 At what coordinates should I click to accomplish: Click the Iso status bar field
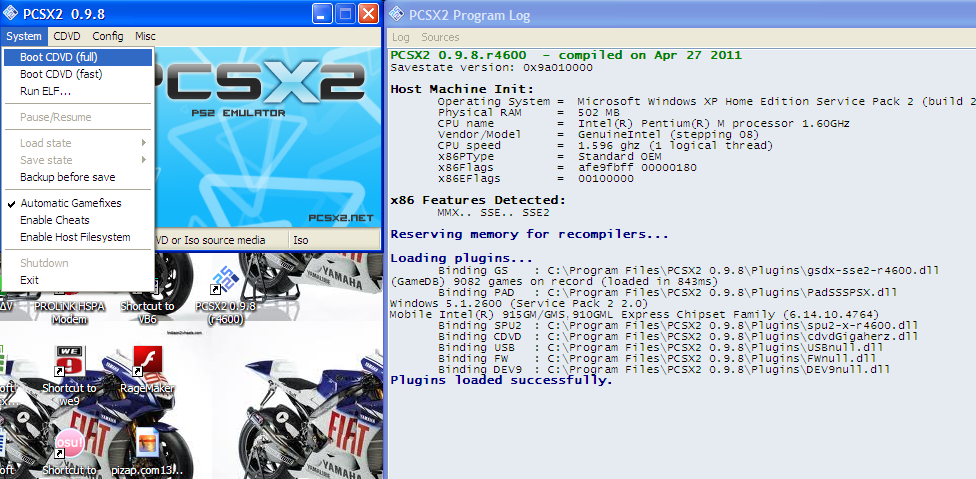[334, 240]
